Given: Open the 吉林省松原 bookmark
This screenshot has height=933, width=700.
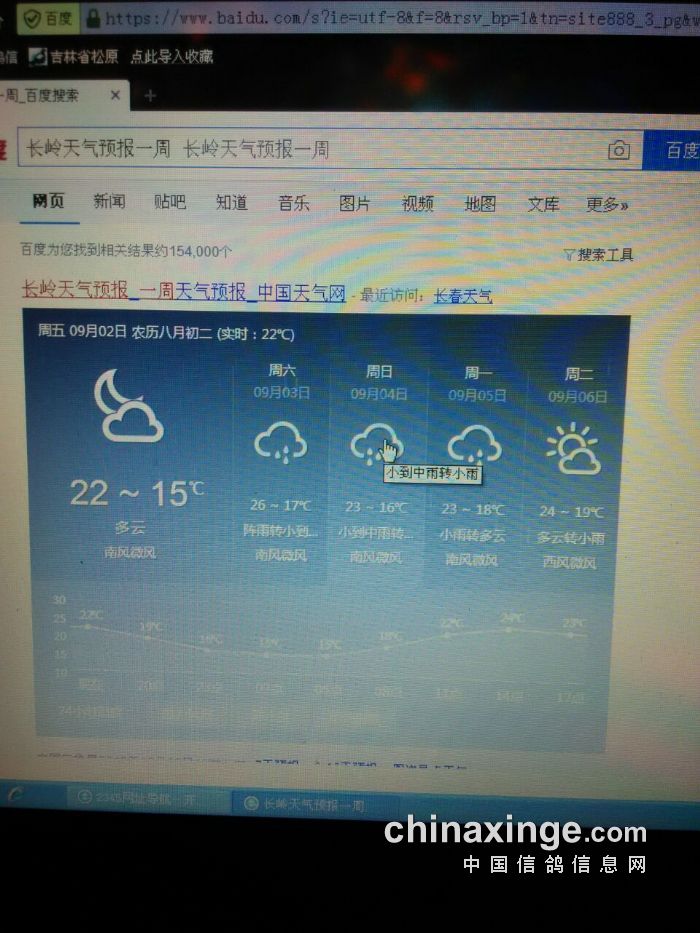Looking at the screenshot, I should coord(73,57).
